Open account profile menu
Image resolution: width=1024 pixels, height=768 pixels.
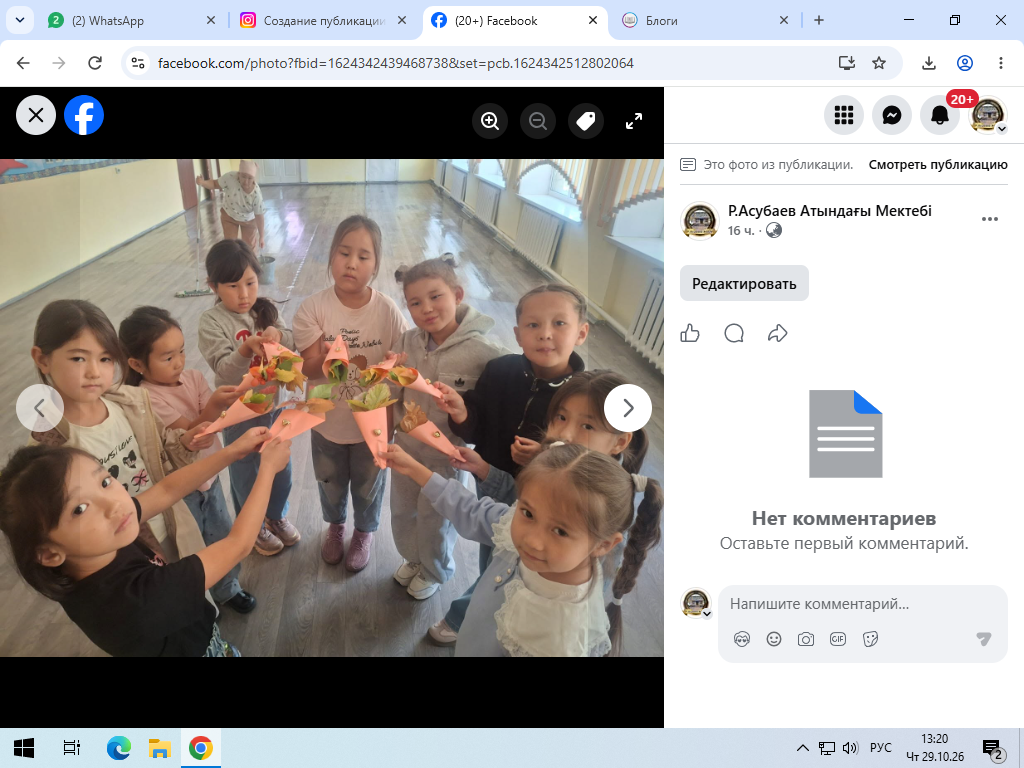click(988, 116)
